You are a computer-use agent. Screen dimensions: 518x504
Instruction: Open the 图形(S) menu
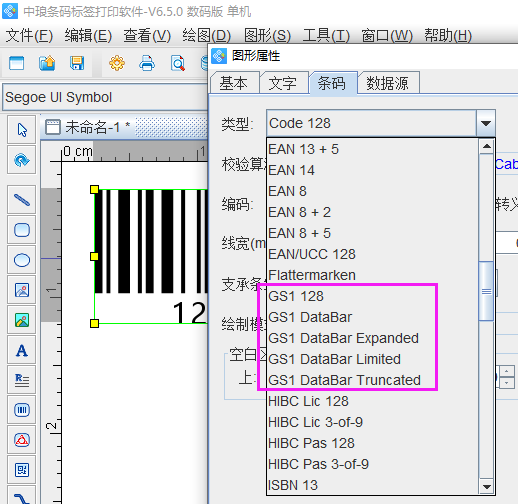point(267,35)
